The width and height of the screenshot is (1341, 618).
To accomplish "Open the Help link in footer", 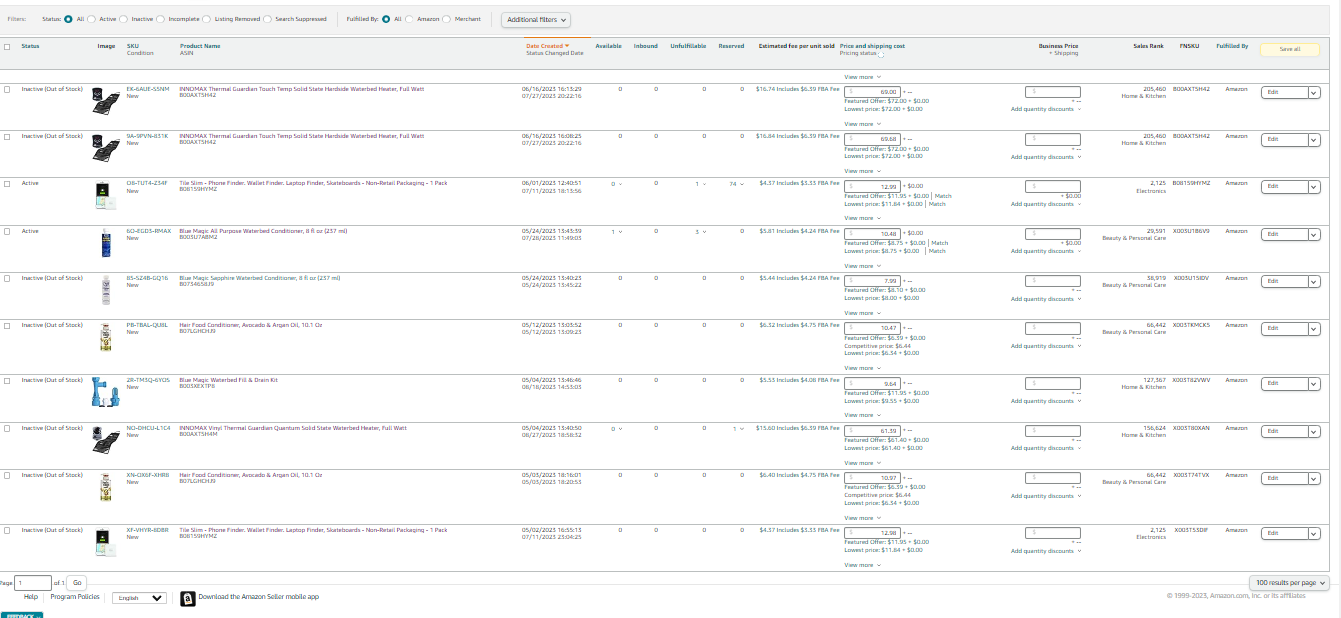I will tap(31, 597).
